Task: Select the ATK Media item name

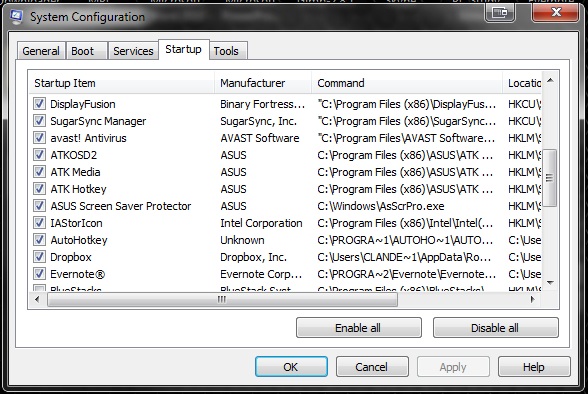Action: tap(75, 172)
